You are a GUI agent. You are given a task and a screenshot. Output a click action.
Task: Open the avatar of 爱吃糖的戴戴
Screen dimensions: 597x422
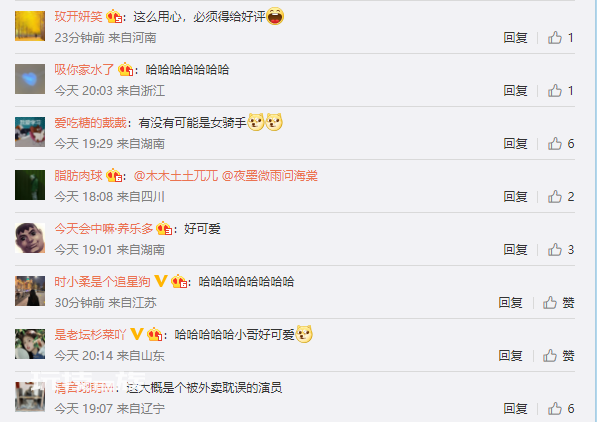[x=30, y=132]
